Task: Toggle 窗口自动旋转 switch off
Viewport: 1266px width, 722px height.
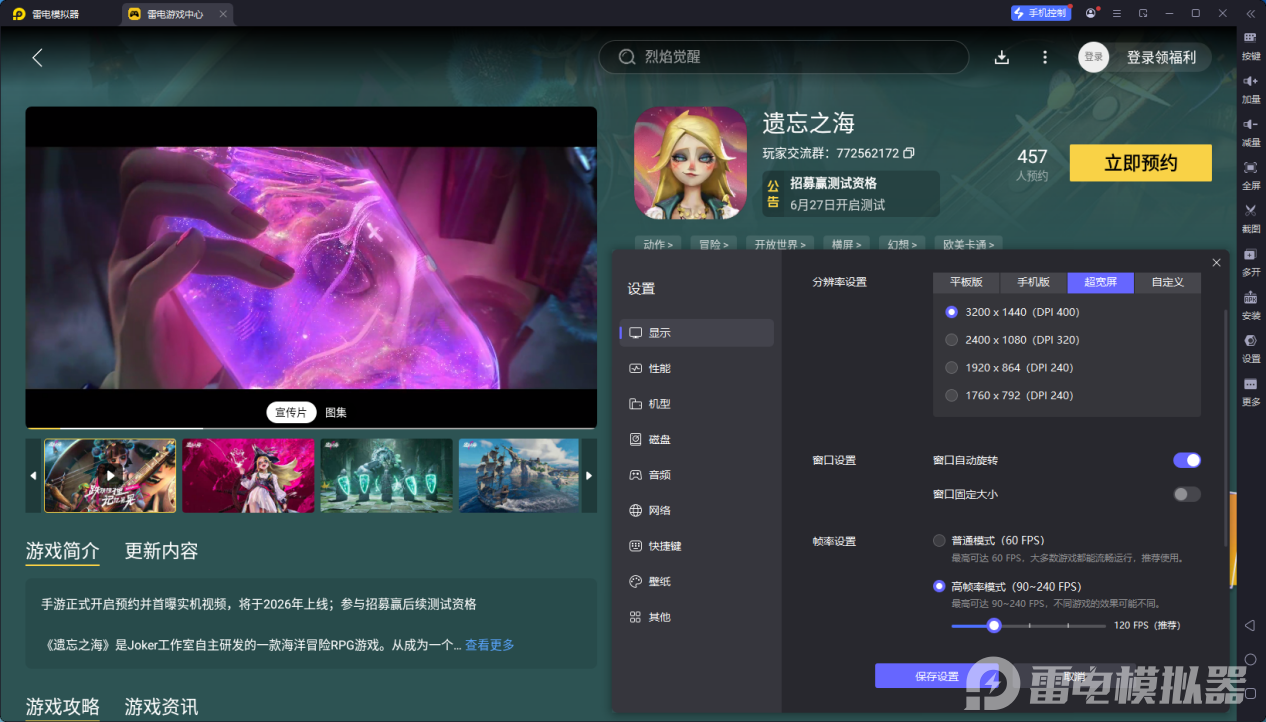Action: click(1187, 460)
